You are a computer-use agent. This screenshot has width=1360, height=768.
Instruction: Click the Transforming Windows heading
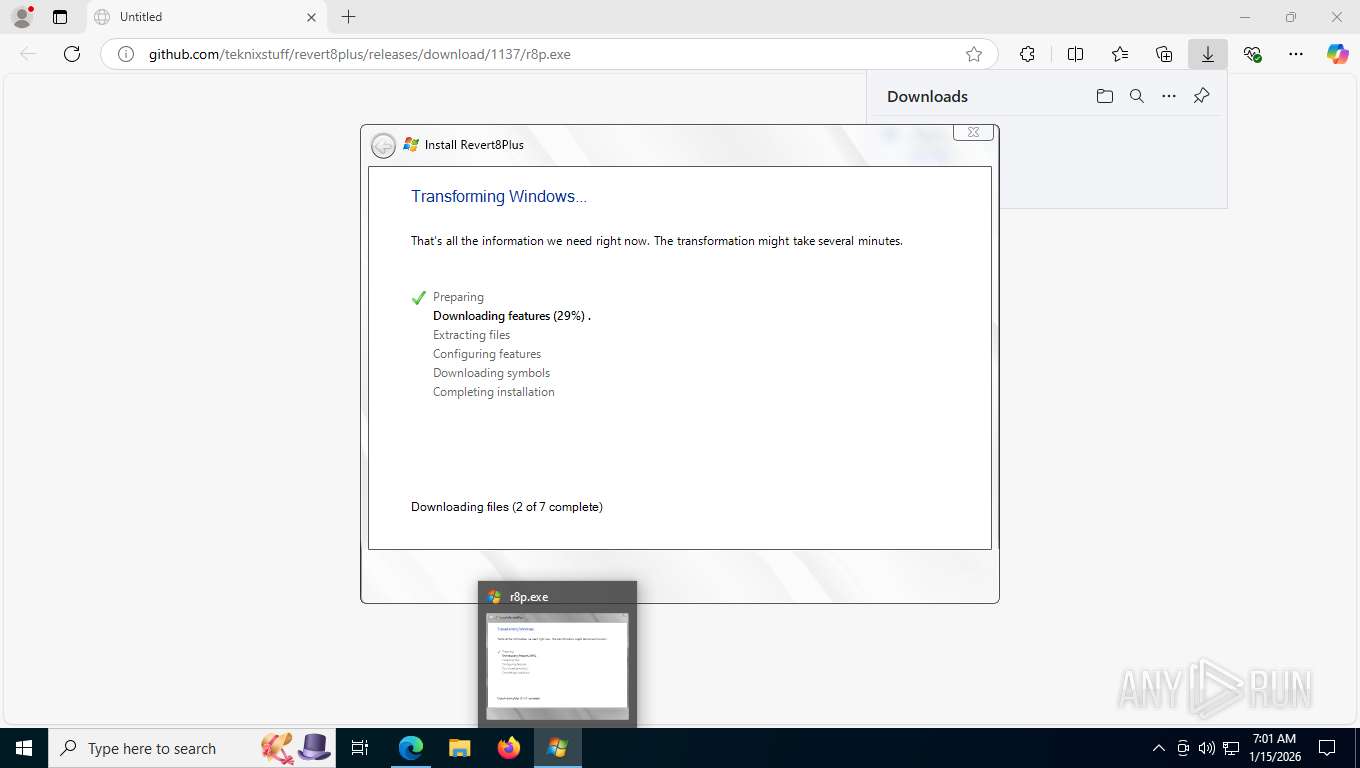coord(499,196)
